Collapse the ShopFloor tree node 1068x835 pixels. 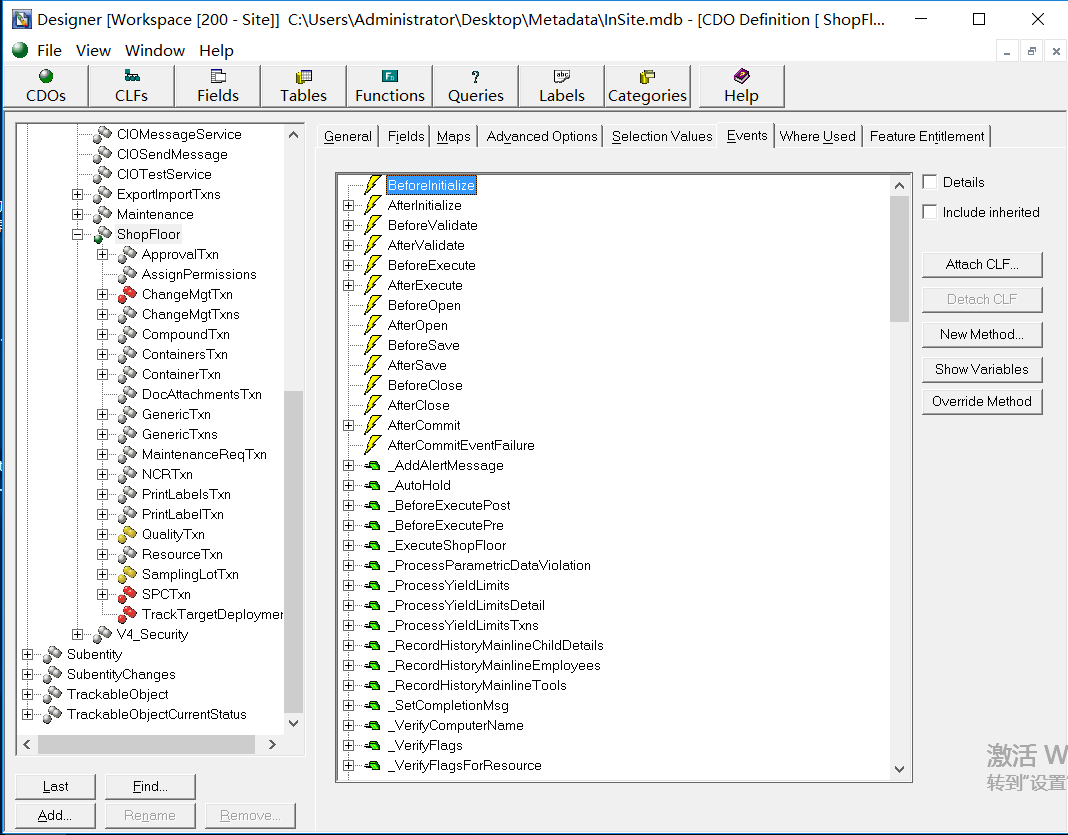tap(78, 235)
